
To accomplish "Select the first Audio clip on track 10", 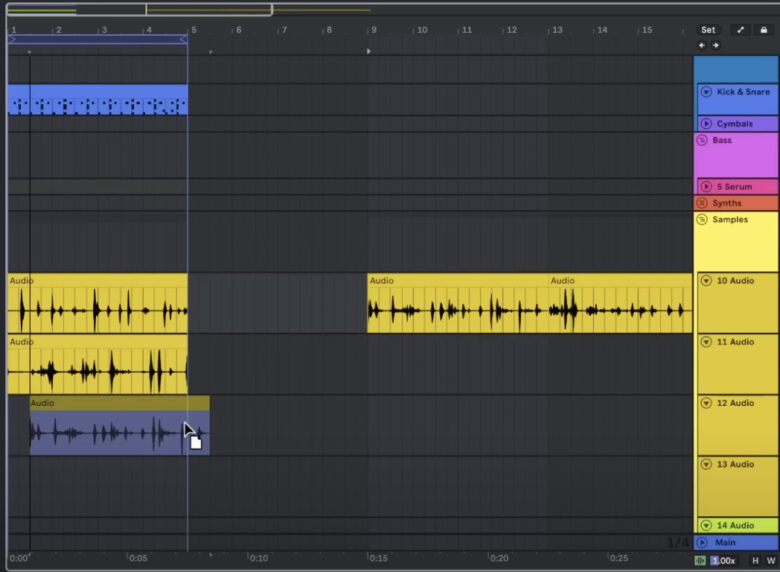I will pyautogui.click(x=98, y=303).
